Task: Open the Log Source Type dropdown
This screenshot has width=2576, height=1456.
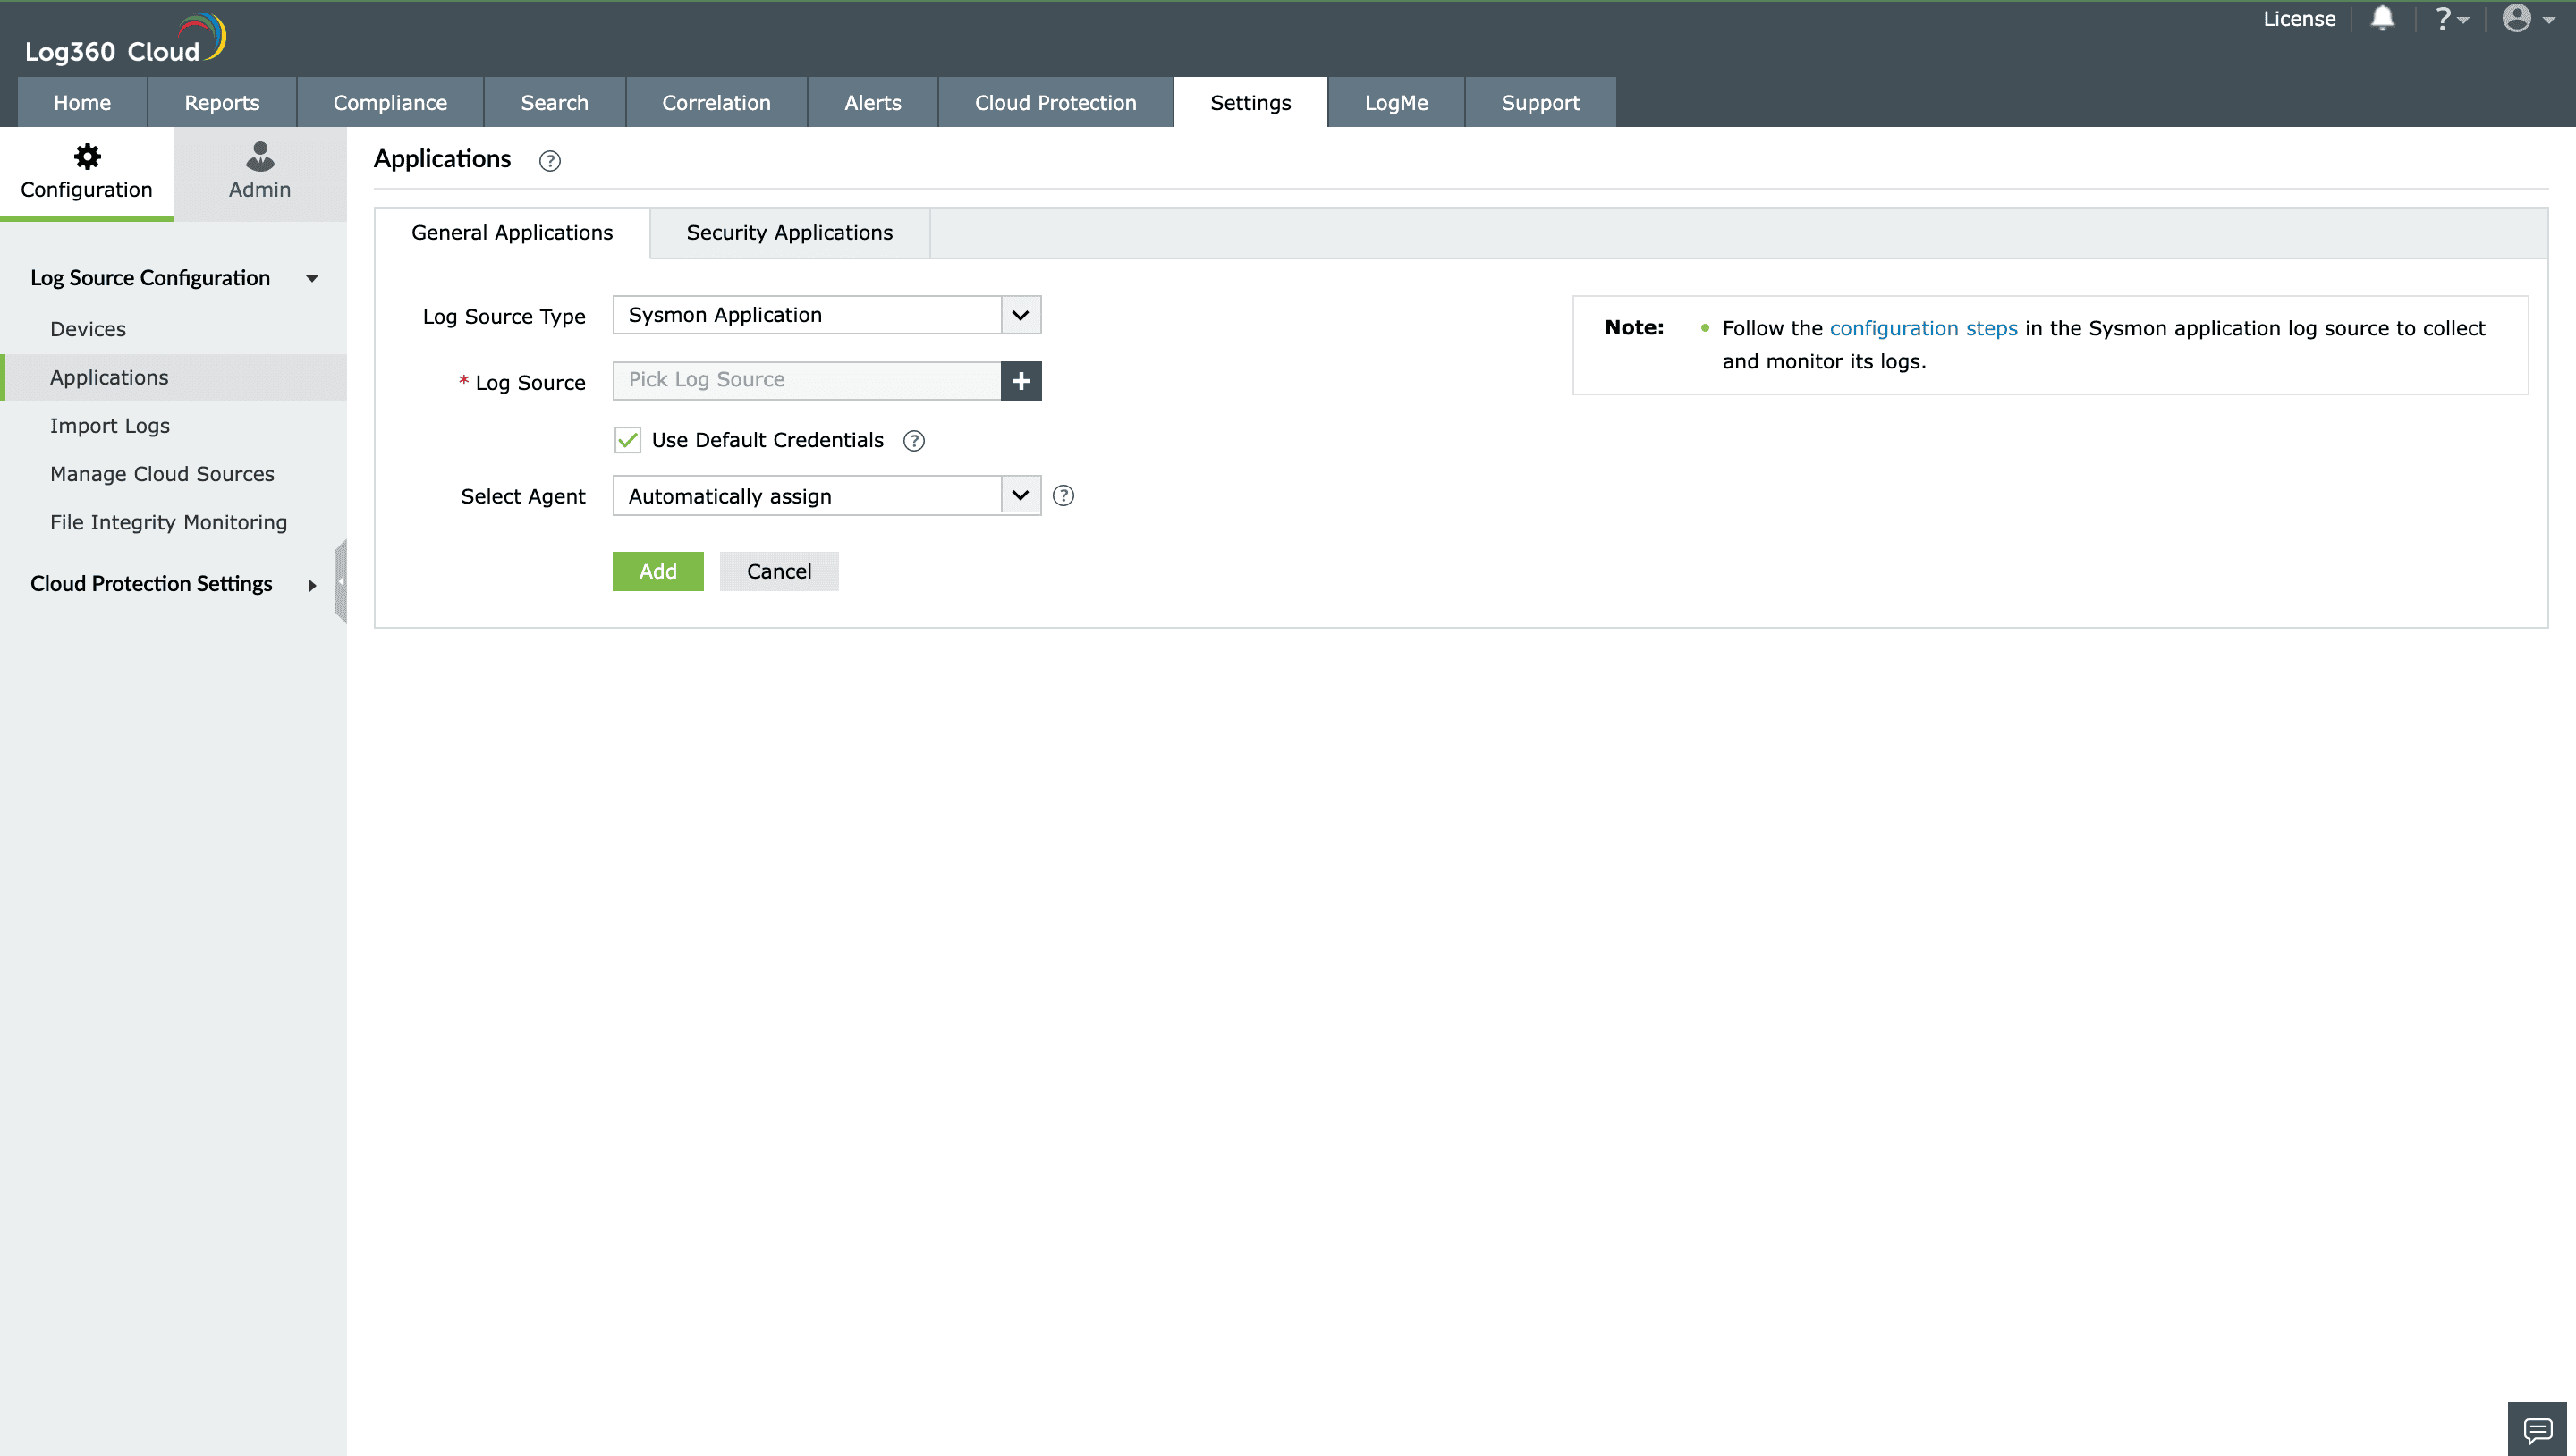Action: click(x=1018, y=314)
